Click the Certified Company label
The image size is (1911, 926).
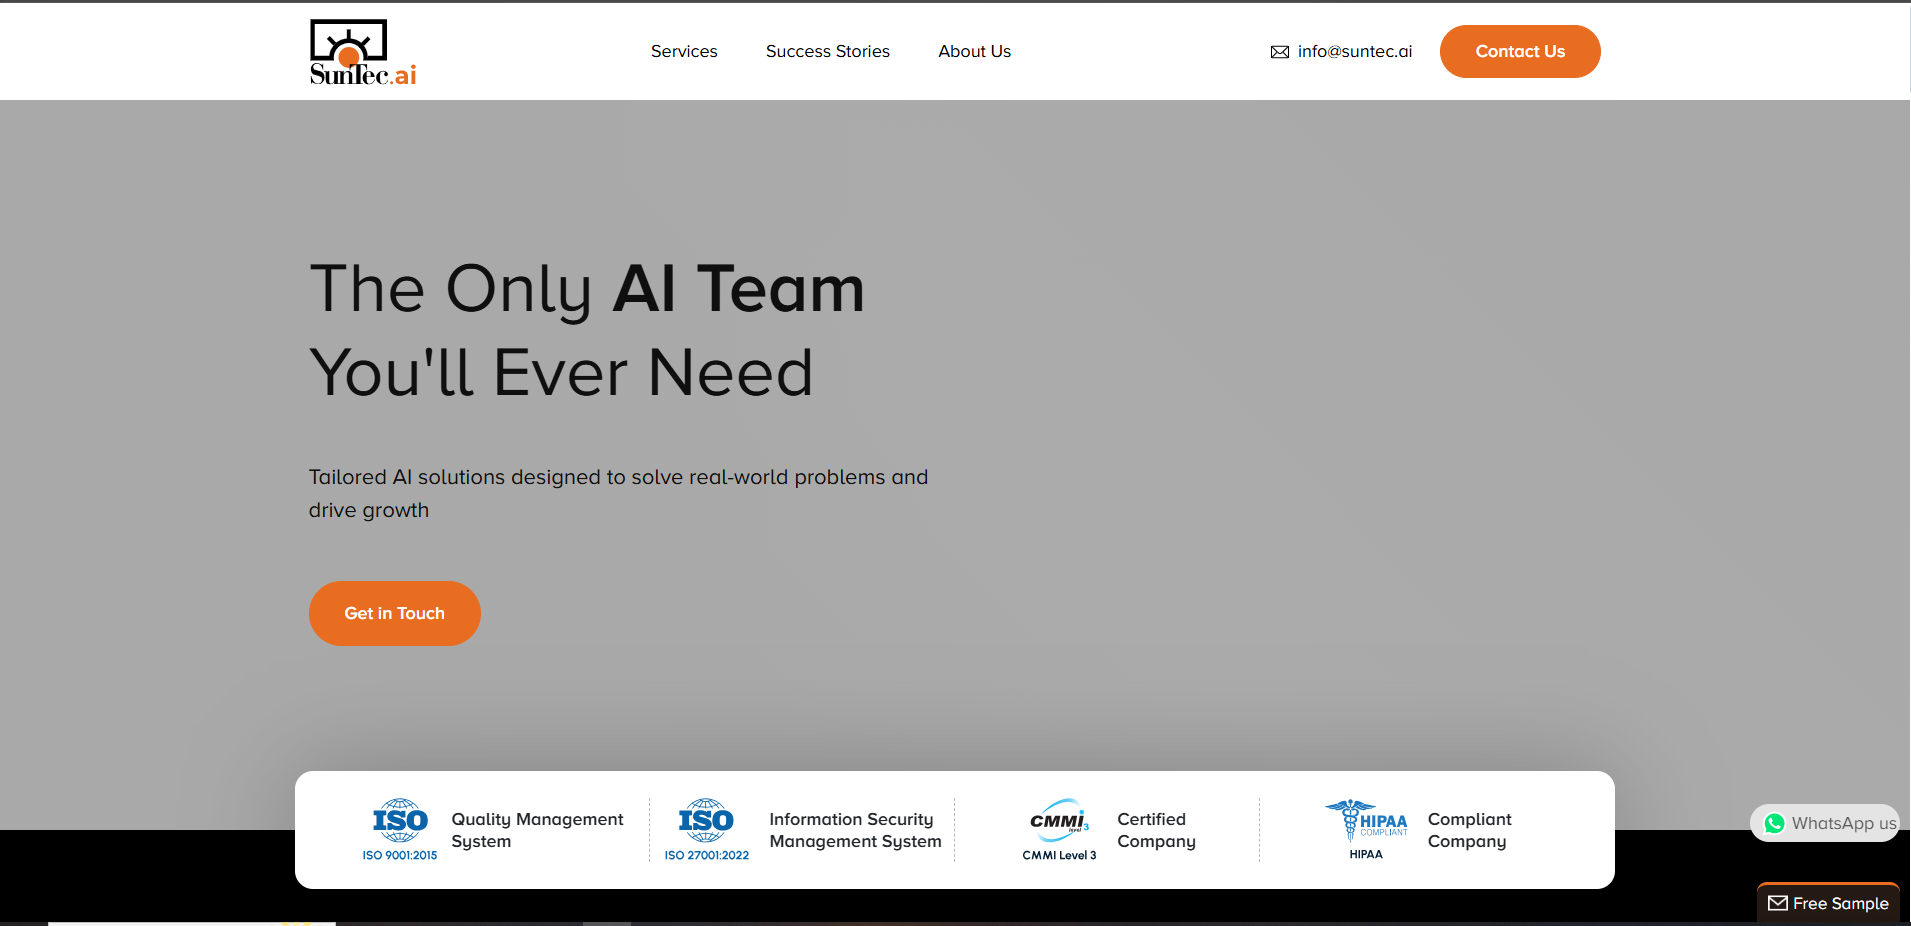tap(1156, 830)
